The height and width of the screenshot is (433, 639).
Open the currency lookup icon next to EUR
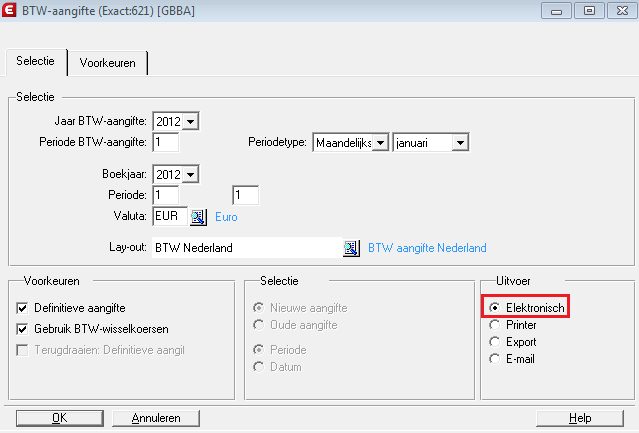coord(197,216)
